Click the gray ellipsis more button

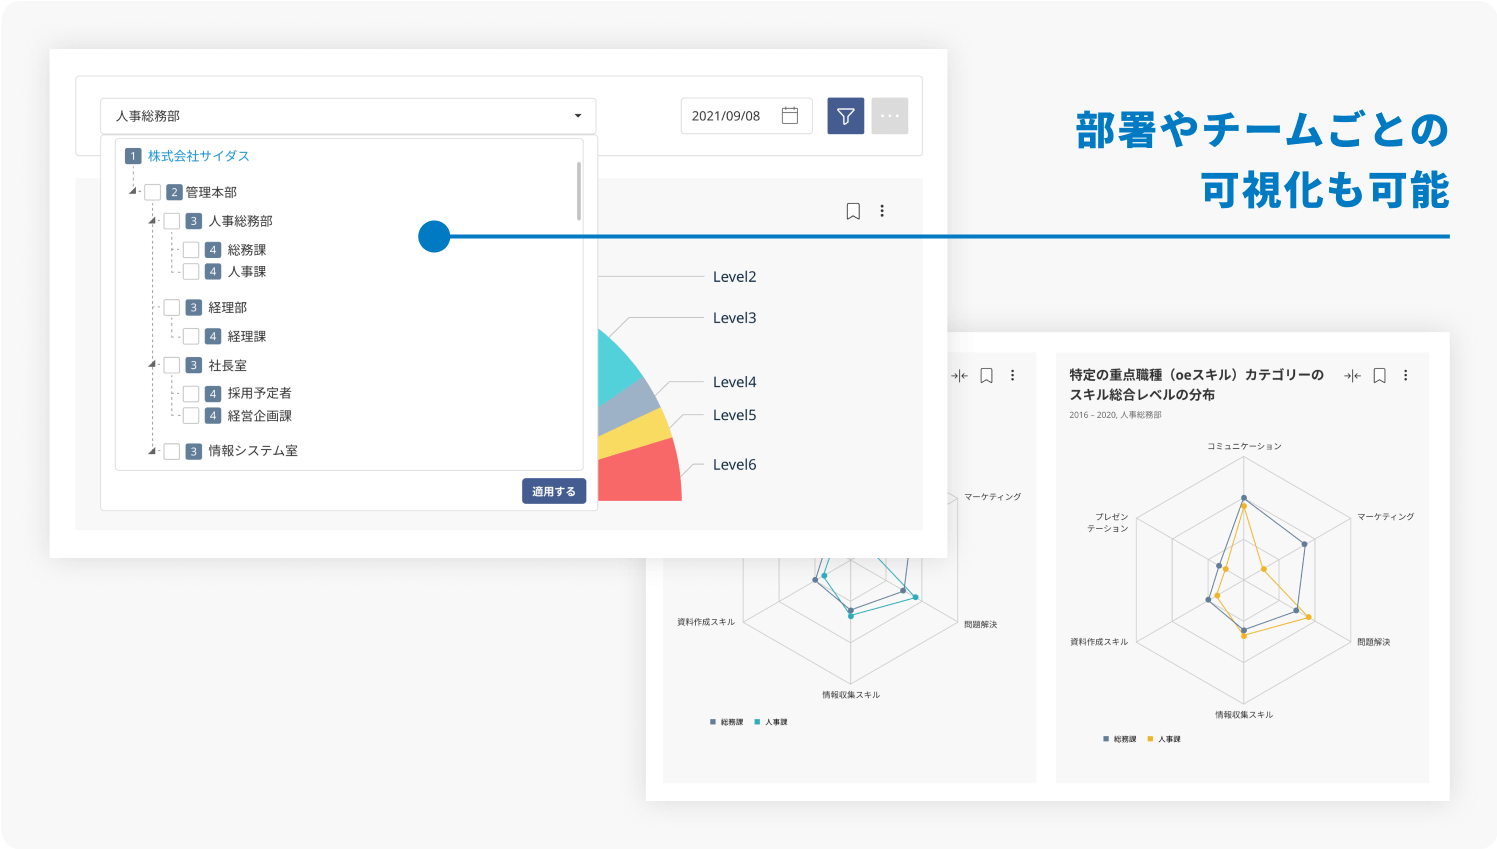pyautogui.click(x=889, y=116)
